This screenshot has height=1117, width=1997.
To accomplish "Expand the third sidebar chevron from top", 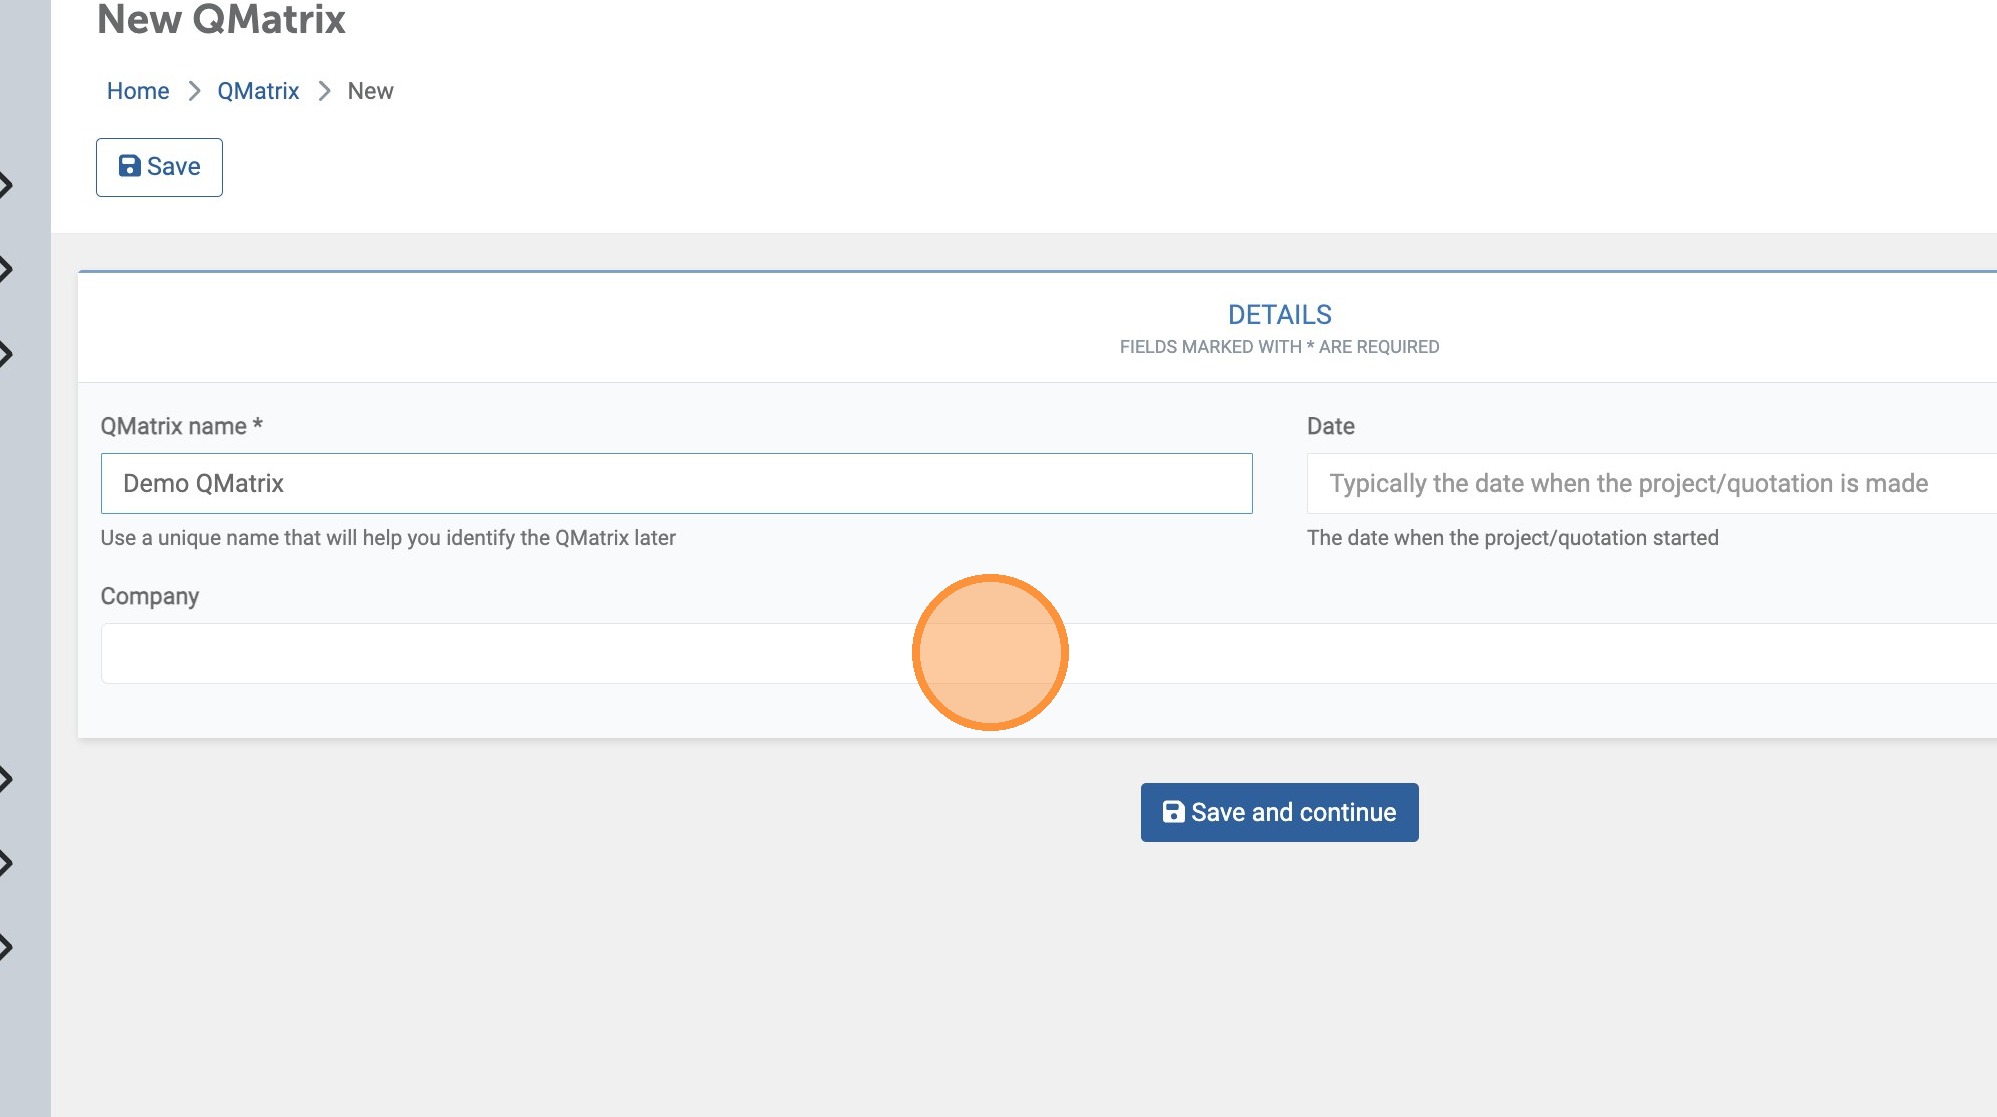I will 7,354.
